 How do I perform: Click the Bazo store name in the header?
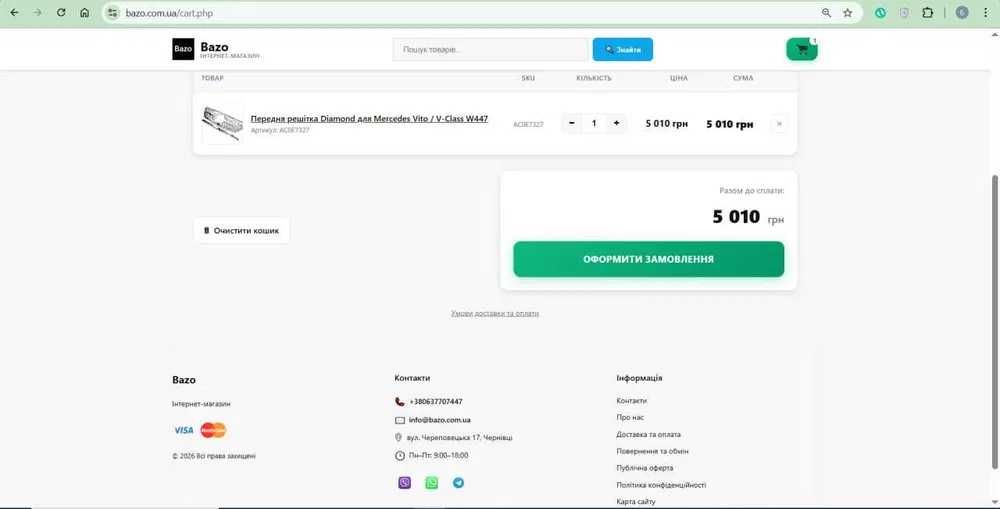214,47
